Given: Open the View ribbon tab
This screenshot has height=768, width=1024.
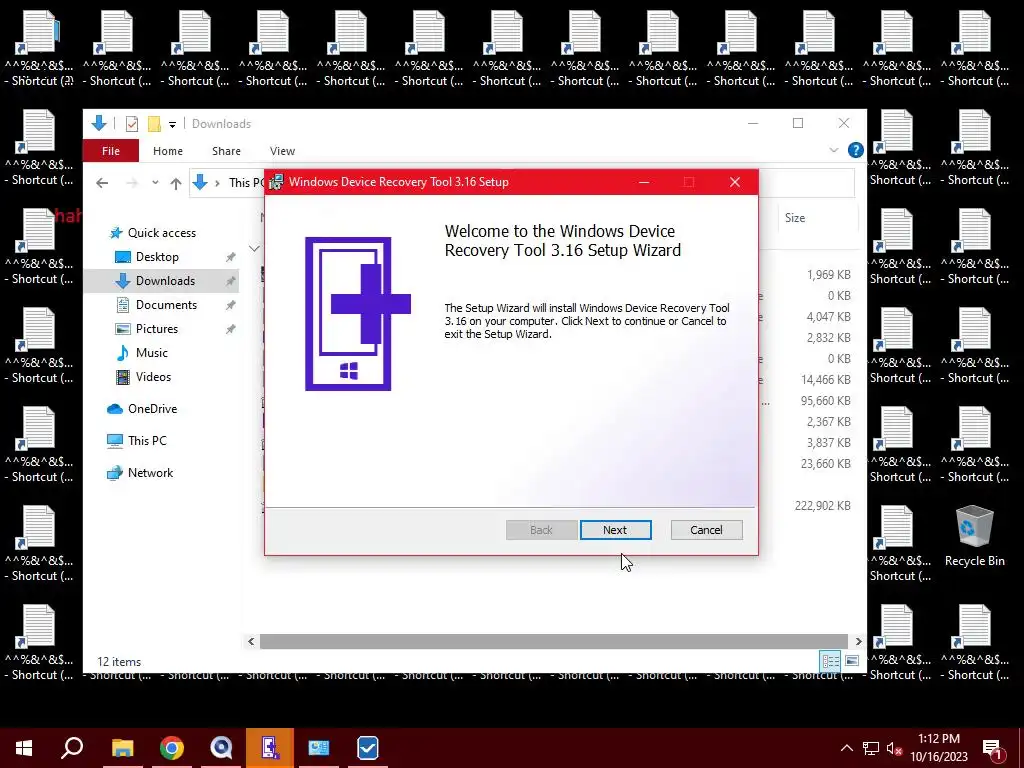Looking at the screenshot, I should tap(282, 151).
